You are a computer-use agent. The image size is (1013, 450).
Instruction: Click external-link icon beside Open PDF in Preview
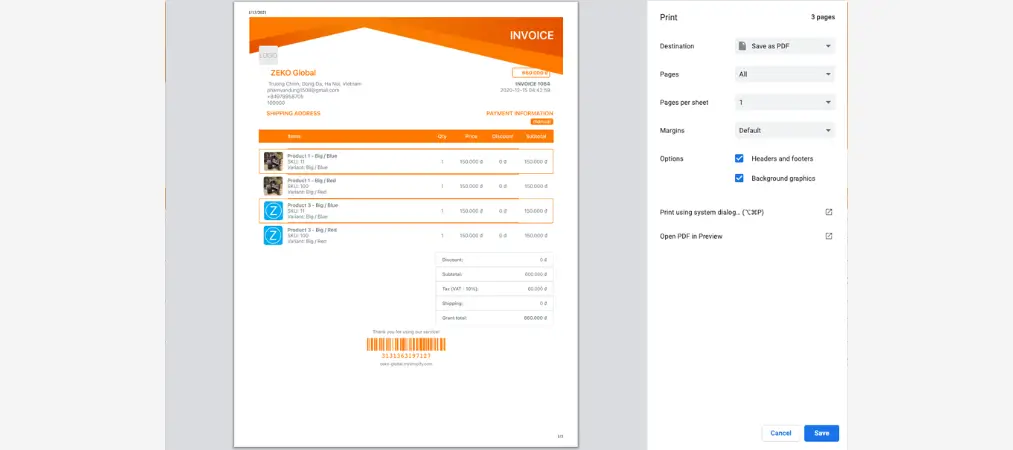click(829, 236)
